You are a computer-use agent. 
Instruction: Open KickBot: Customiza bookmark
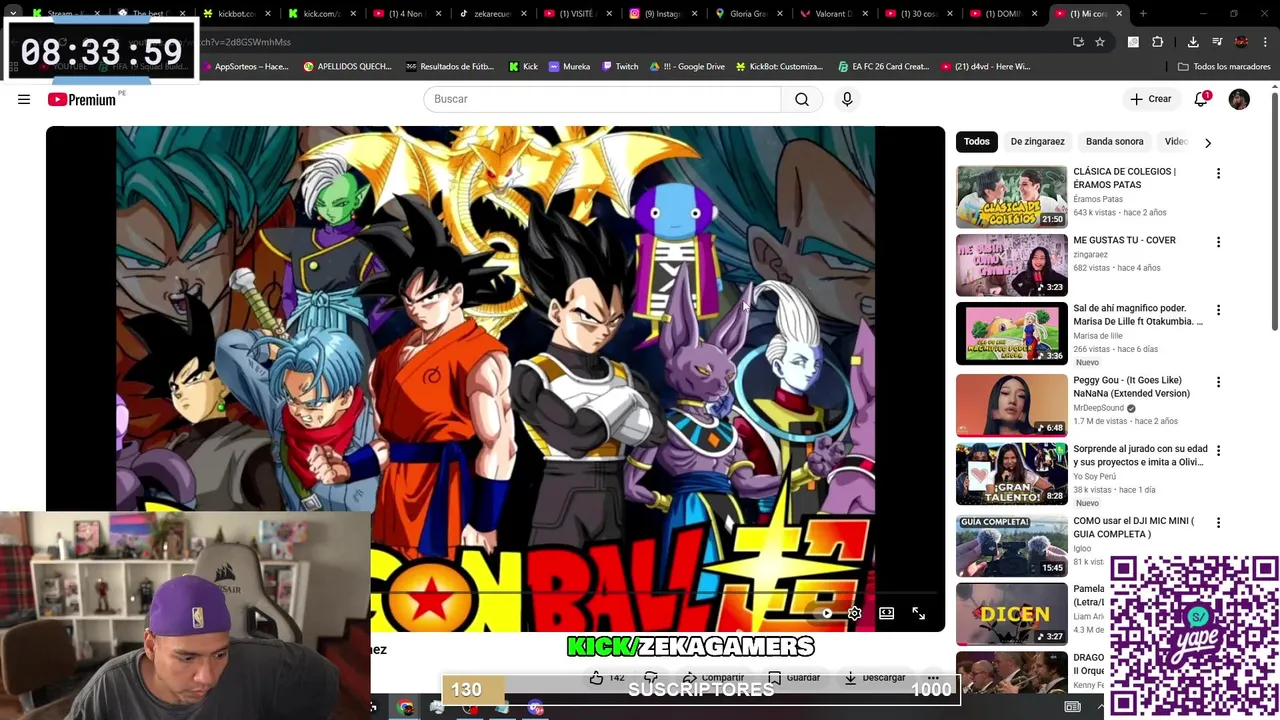[779, 66]
